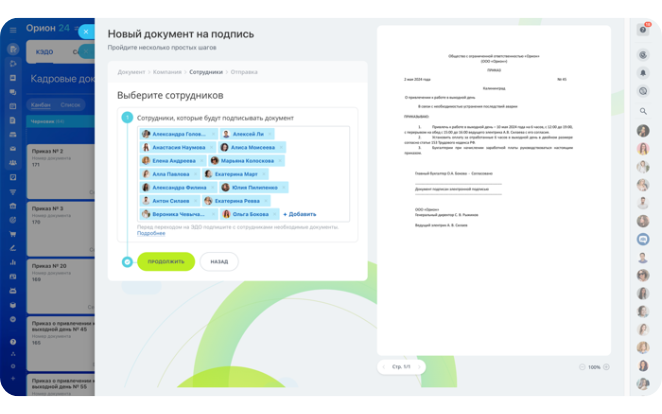The height and width of the screenshot is (414, 662).
Task: Click the Черновик column header
Action: pos(60,122)
